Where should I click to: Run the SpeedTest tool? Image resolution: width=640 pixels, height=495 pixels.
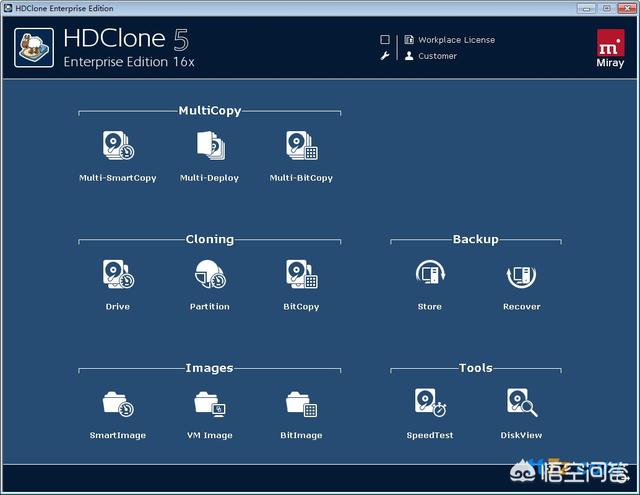tap(430, 402)
